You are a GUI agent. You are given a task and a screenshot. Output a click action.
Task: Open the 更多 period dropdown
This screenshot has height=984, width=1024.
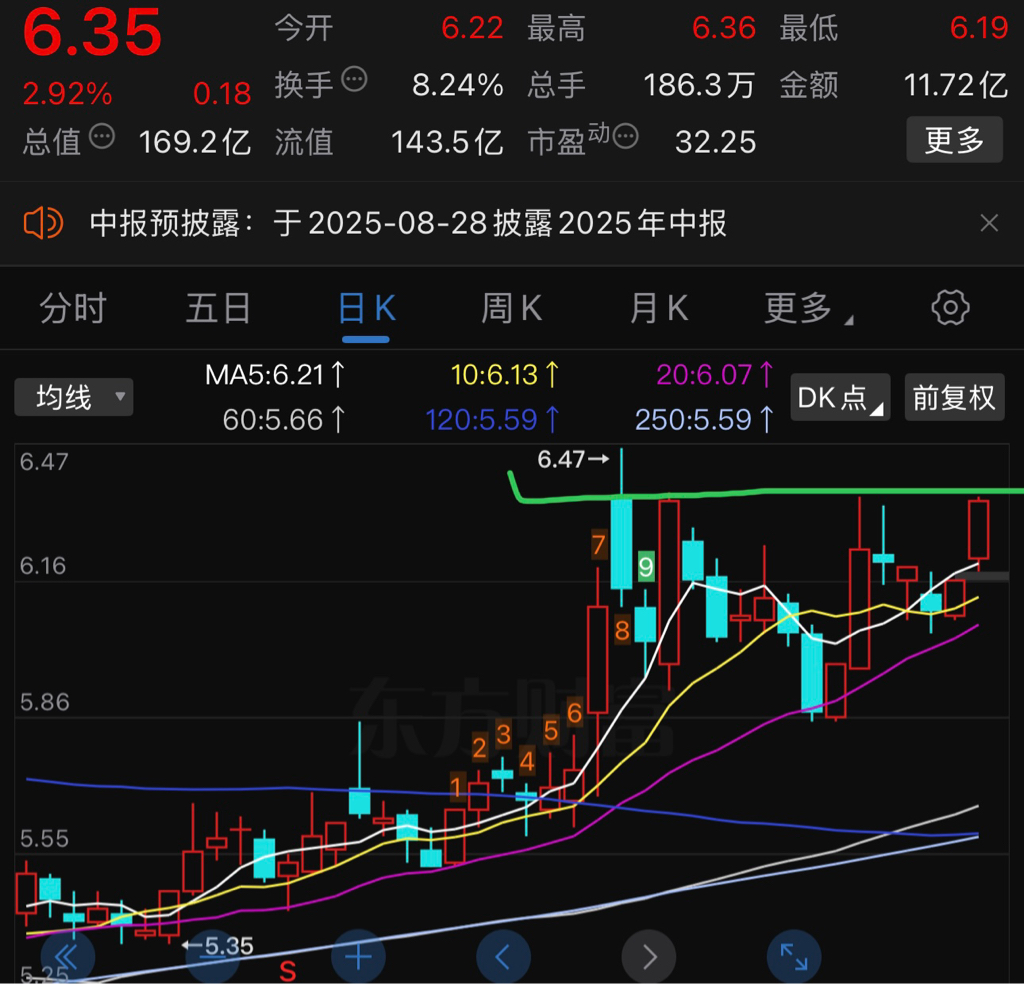point(807,308)
